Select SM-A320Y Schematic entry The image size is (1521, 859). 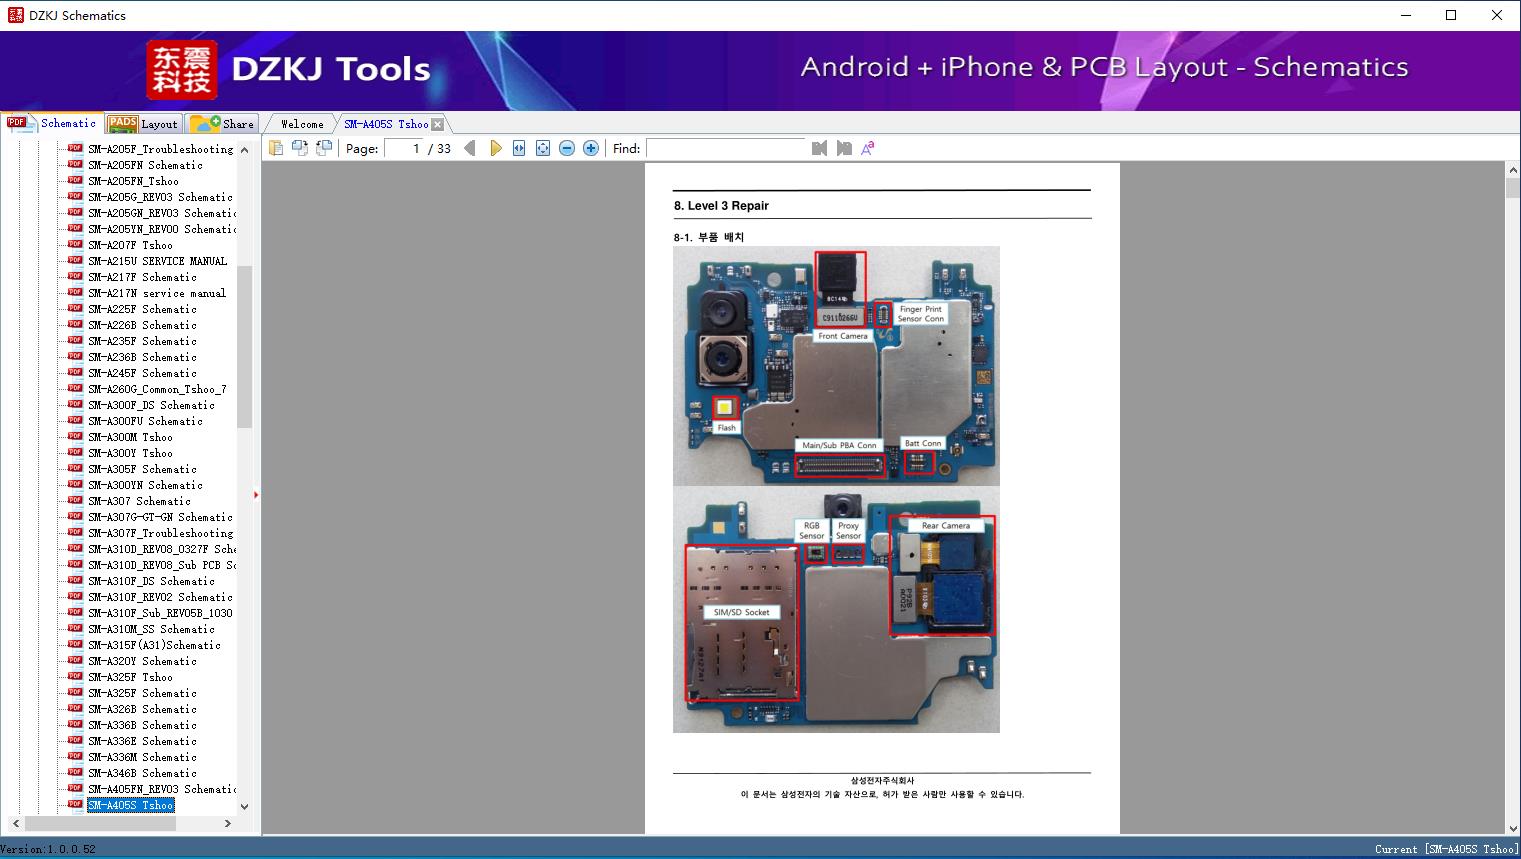click(142, 661)
